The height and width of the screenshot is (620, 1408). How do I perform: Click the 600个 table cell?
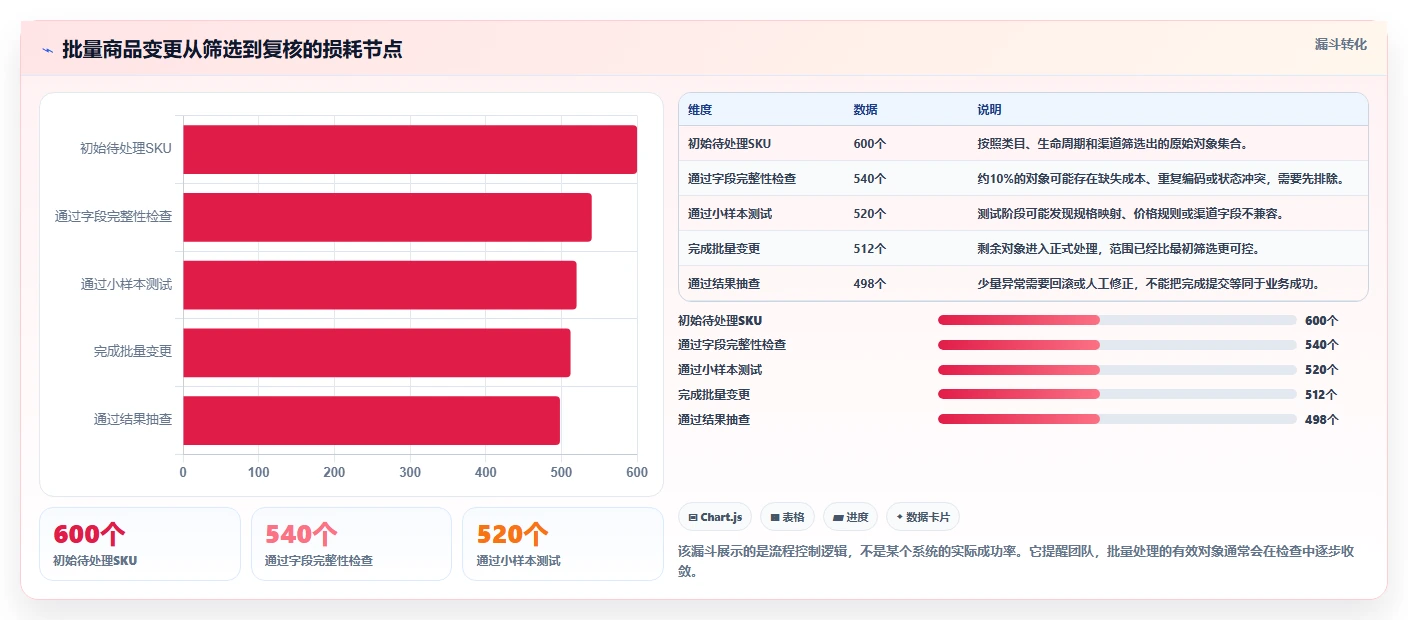coord(870,144)
